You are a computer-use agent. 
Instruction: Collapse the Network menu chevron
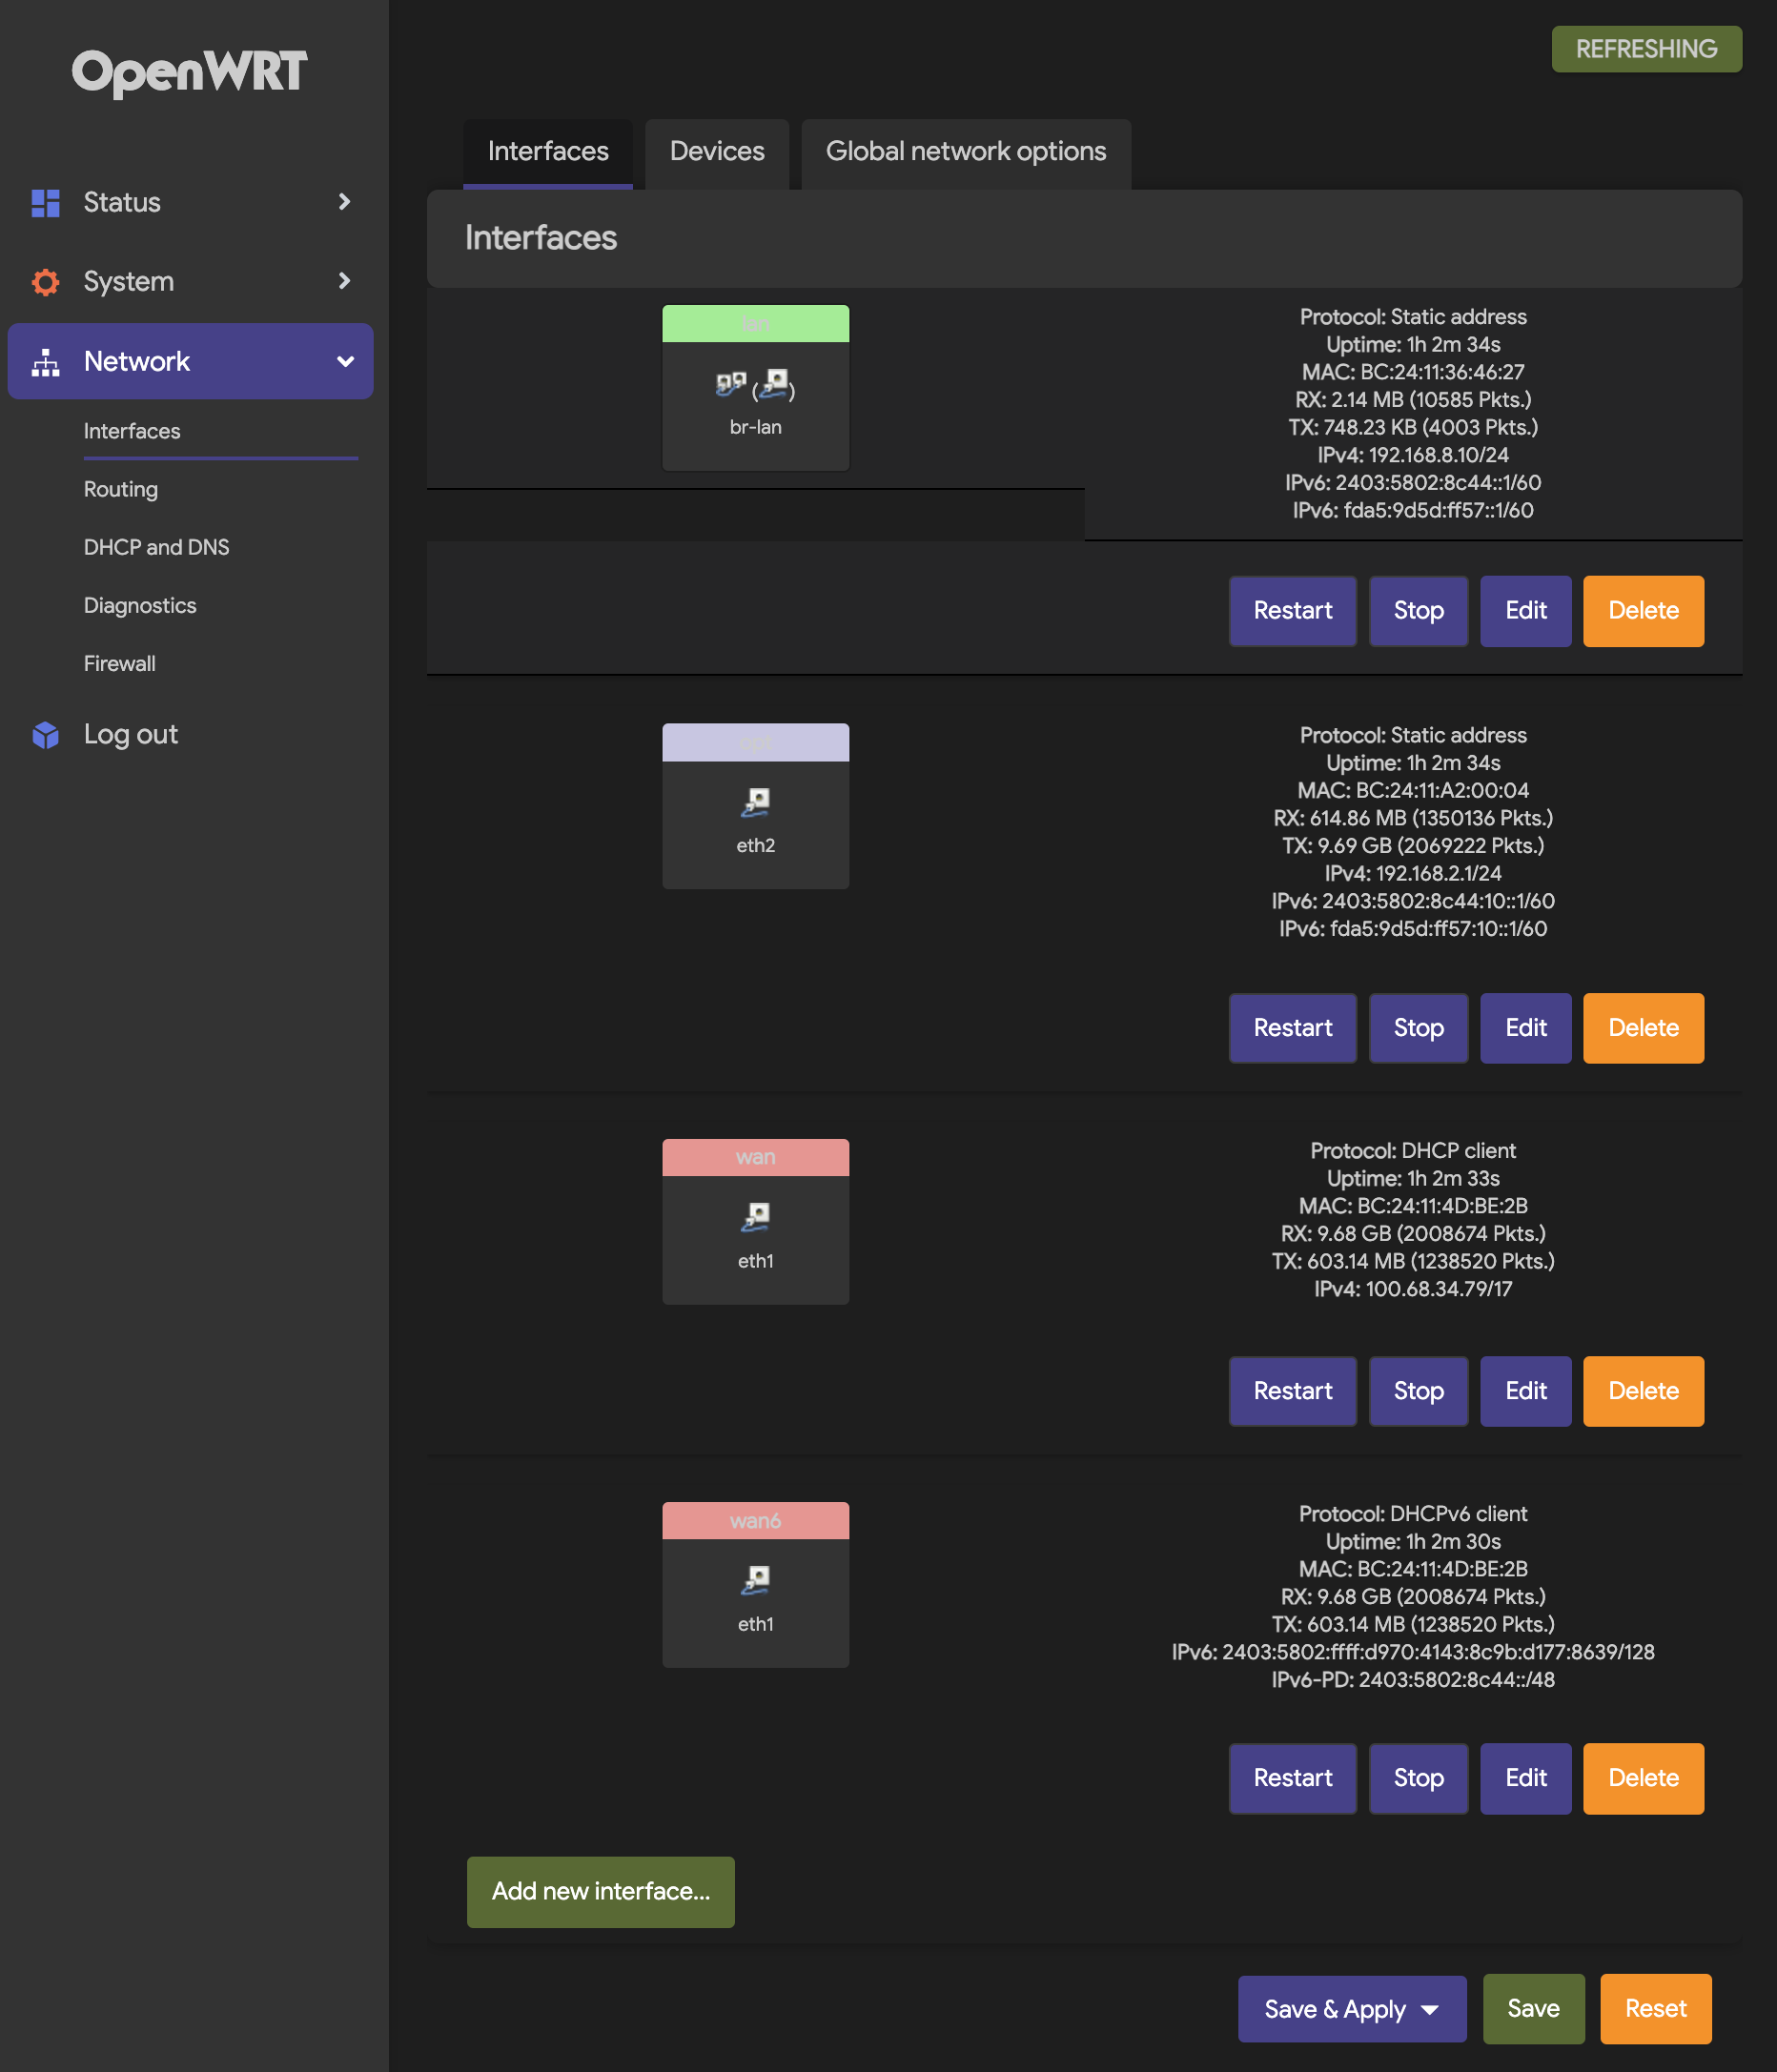tap(345, 362)
